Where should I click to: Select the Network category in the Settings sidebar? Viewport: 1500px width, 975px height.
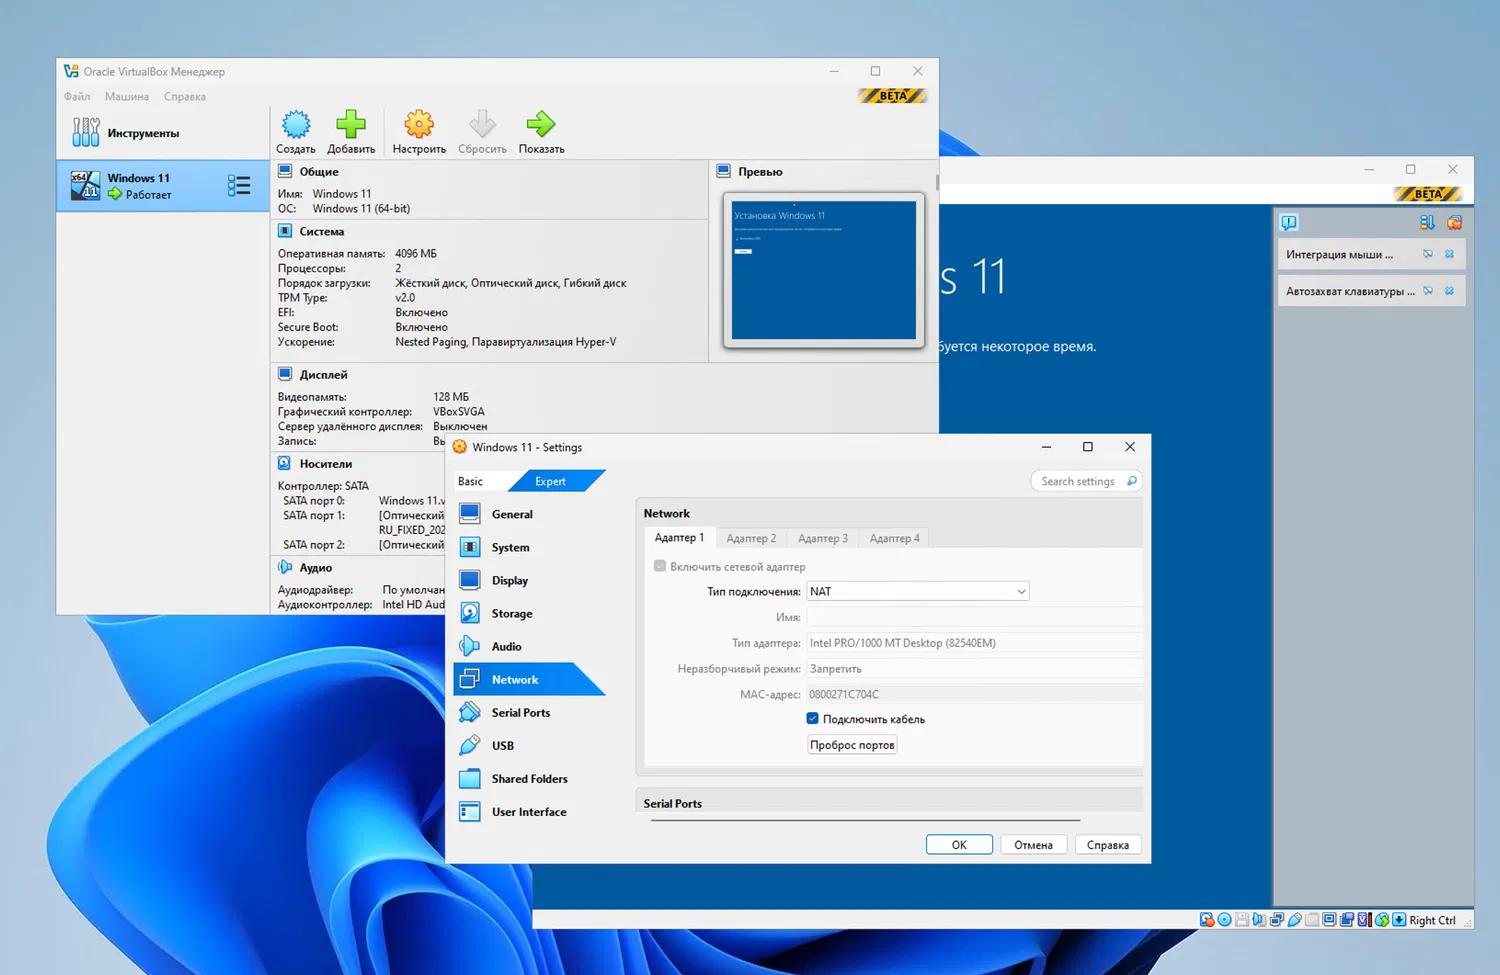(529, 679)
